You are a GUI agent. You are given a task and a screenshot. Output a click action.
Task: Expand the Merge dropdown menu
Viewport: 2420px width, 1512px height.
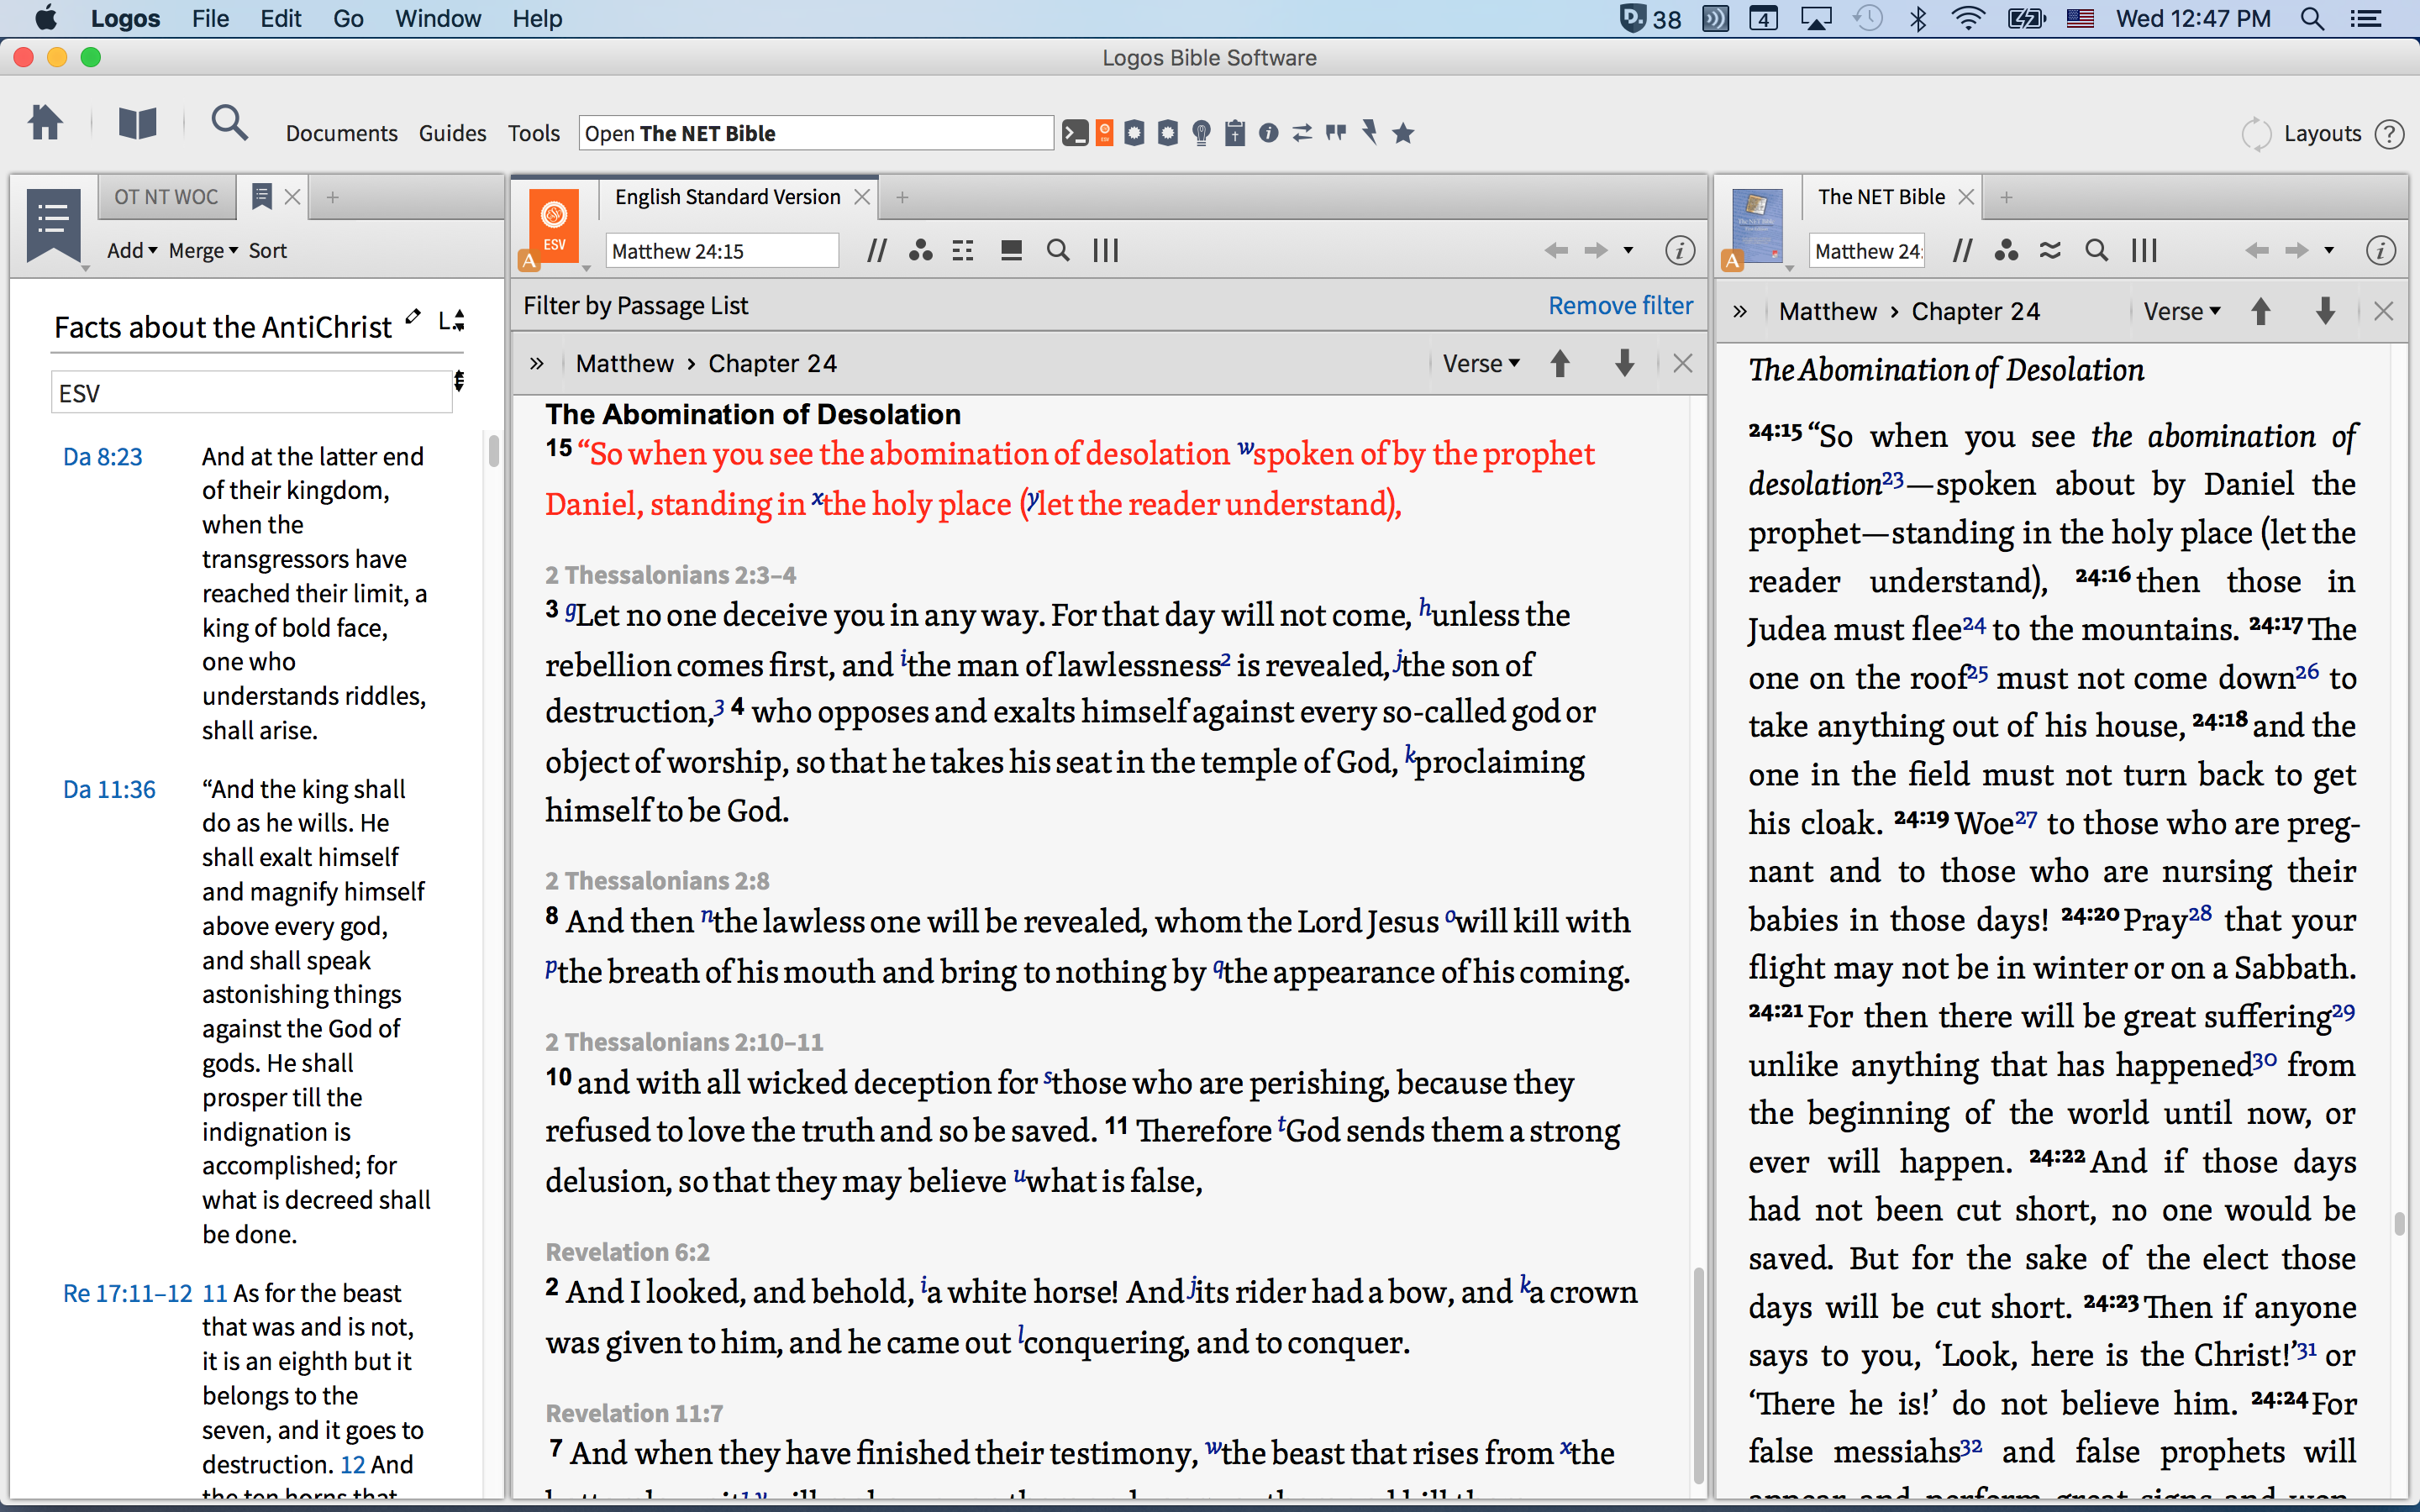pos(202,251)
